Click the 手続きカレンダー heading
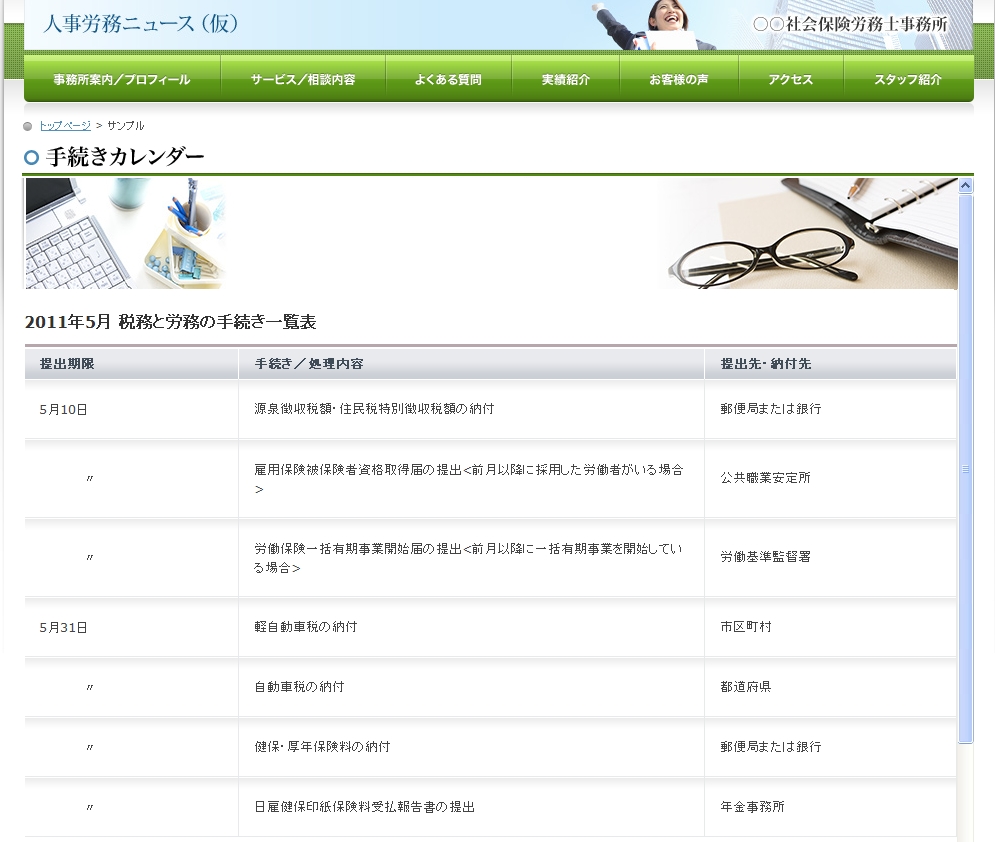This screenshot has width=995, height=842. [x=125, y=157]
